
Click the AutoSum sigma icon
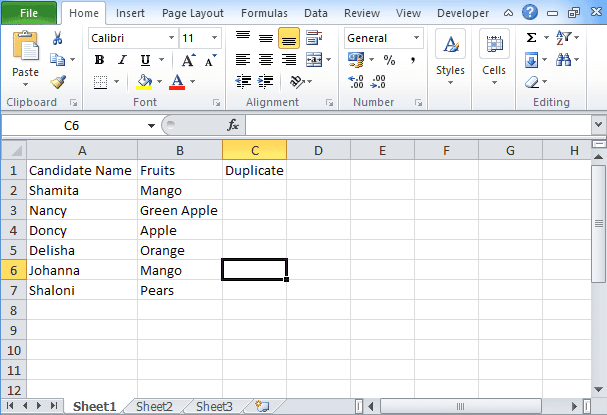[x=532, y=38]
